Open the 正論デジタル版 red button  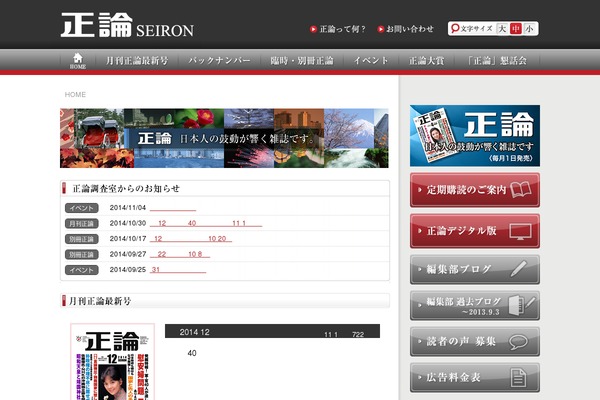(x=475, y=231)
